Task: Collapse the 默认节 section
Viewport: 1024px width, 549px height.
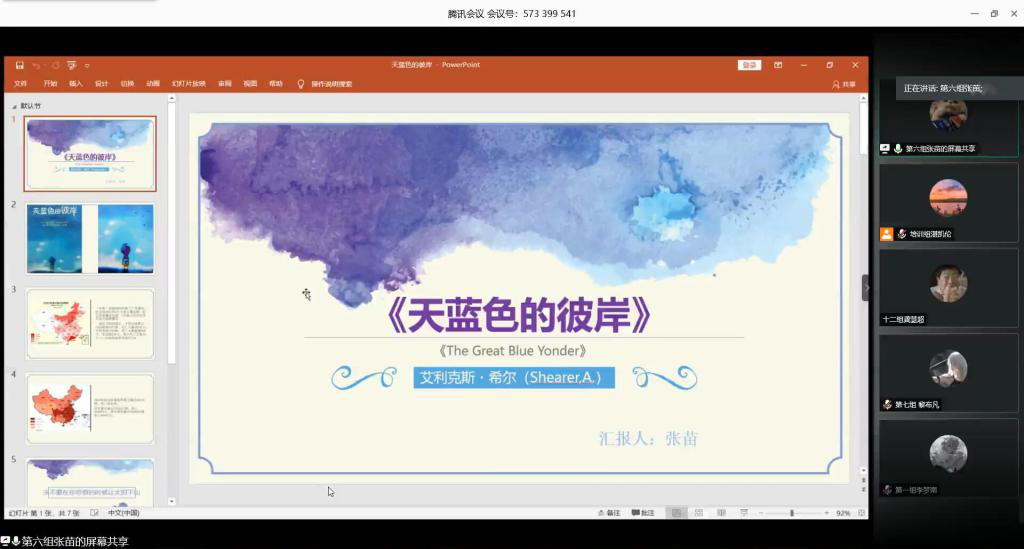Action: pos(14,105)
